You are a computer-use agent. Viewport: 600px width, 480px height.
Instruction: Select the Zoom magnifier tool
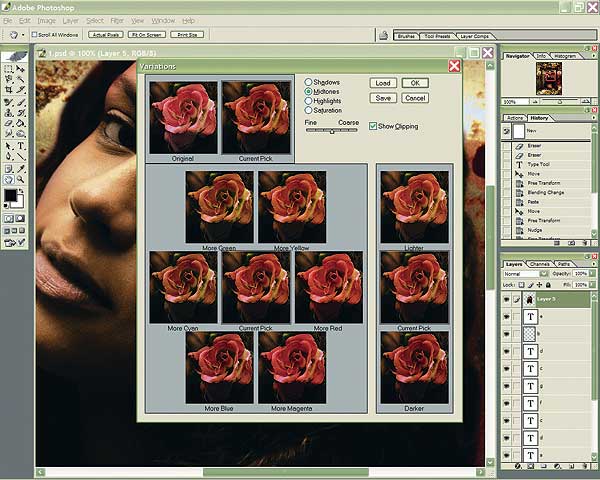coord(22,180)
